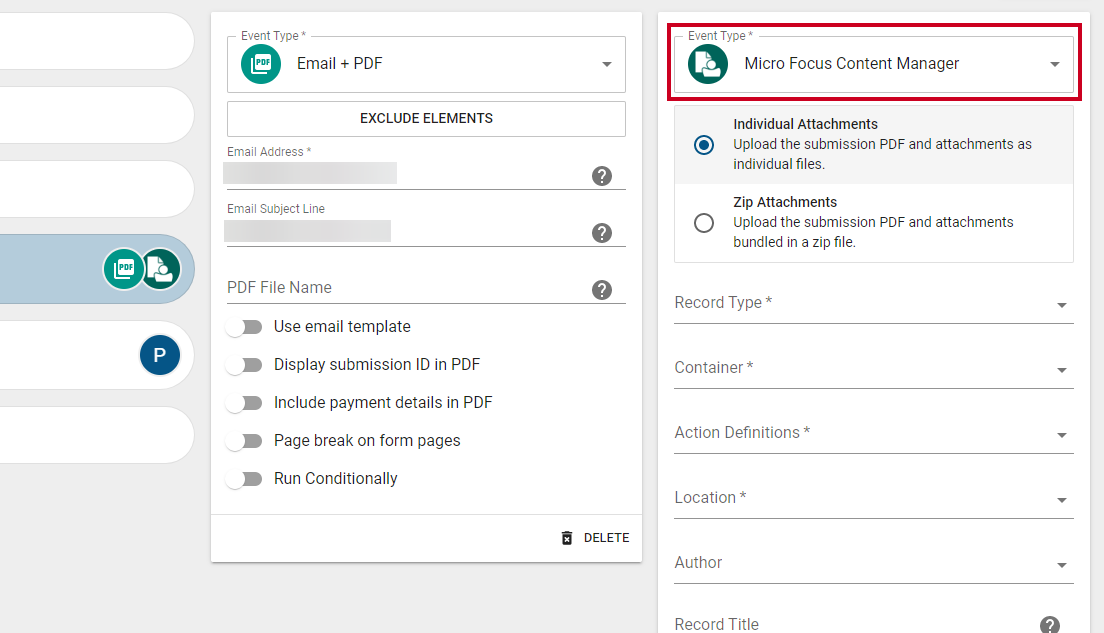Expand the Author dropdown
1104x633 pixels.
coord(874,563)
